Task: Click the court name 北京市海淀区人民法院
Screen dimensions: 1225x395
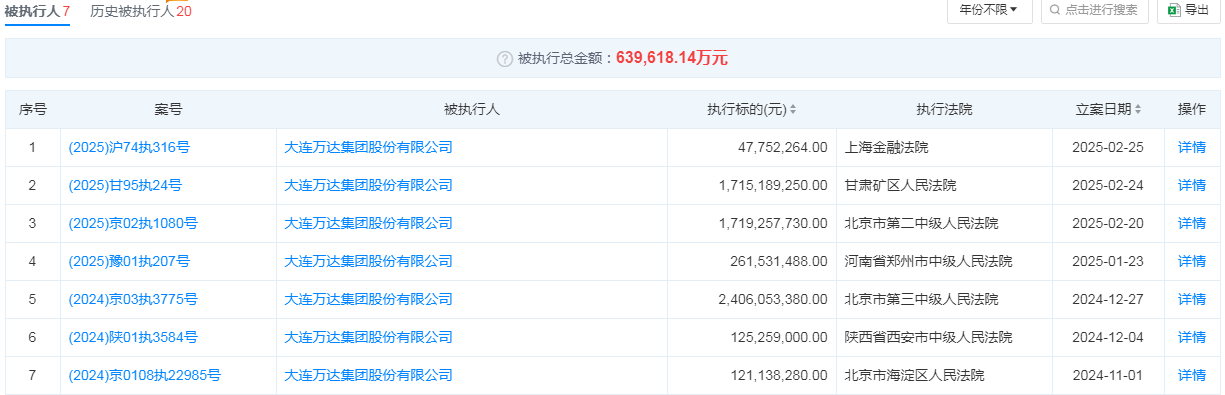Action: (914, 375)
